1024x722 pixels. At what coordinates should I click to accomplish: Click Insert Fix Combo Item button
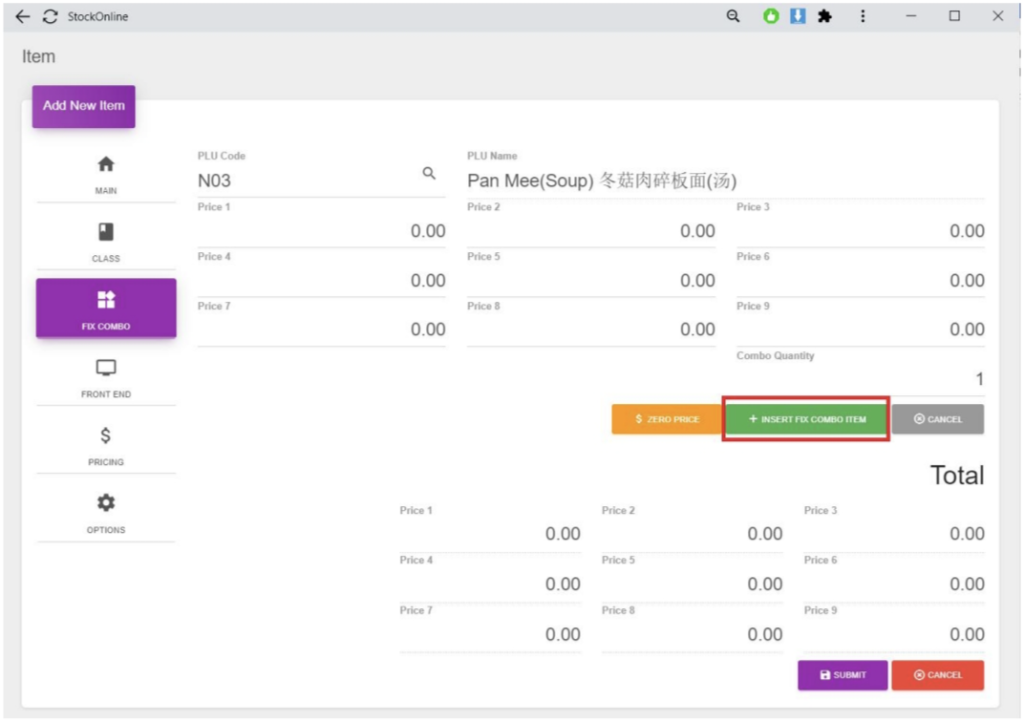coord(806,419)
